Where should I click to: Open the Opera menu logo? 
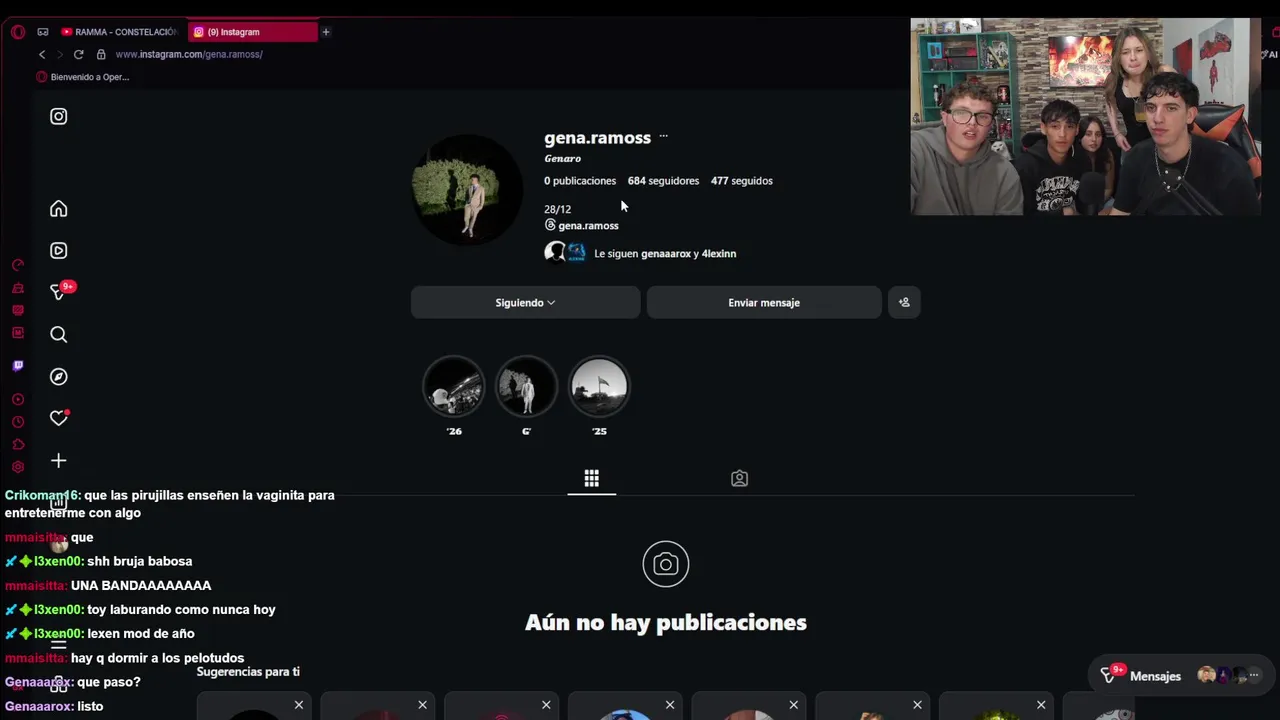[18, 32]
